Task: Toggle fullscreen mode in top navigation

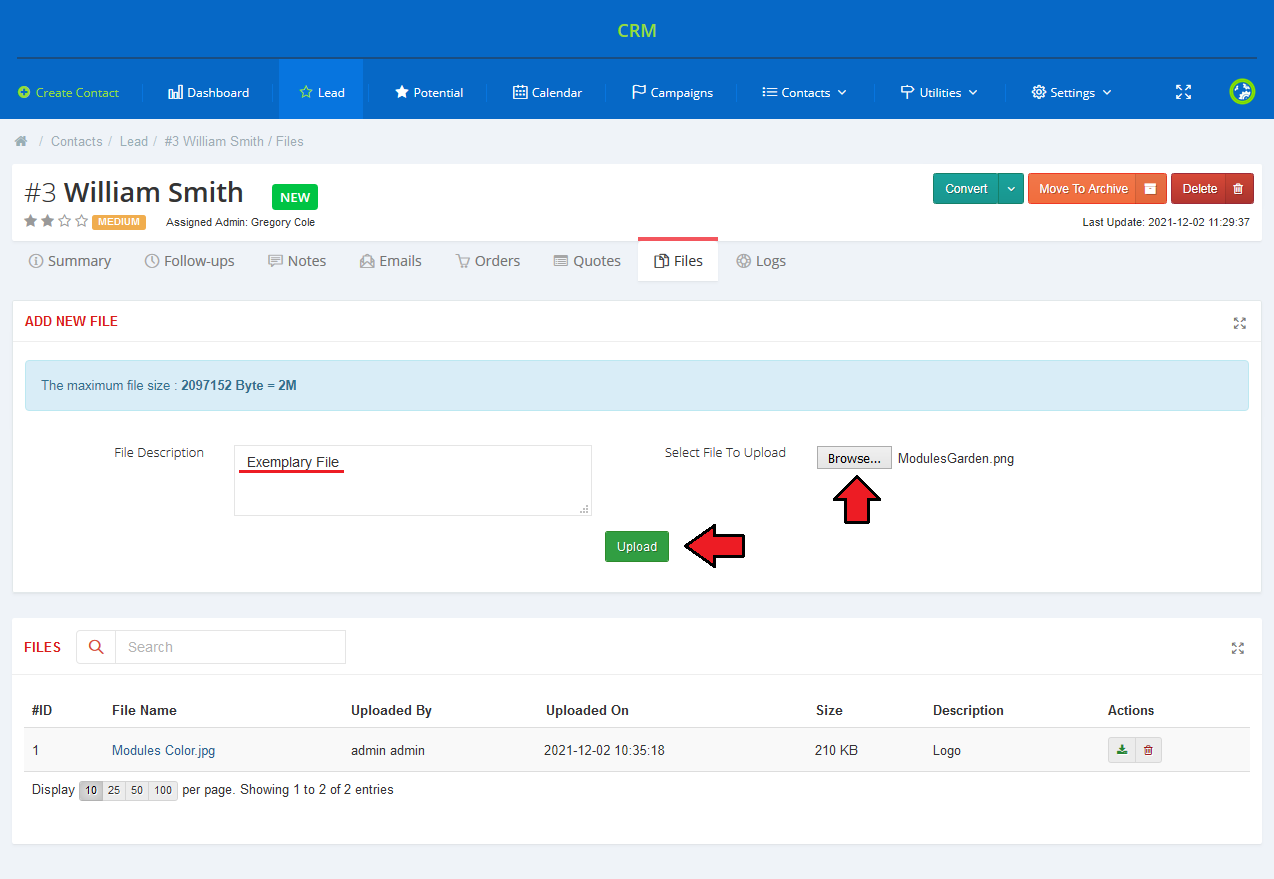Action: coord(1183,92)
